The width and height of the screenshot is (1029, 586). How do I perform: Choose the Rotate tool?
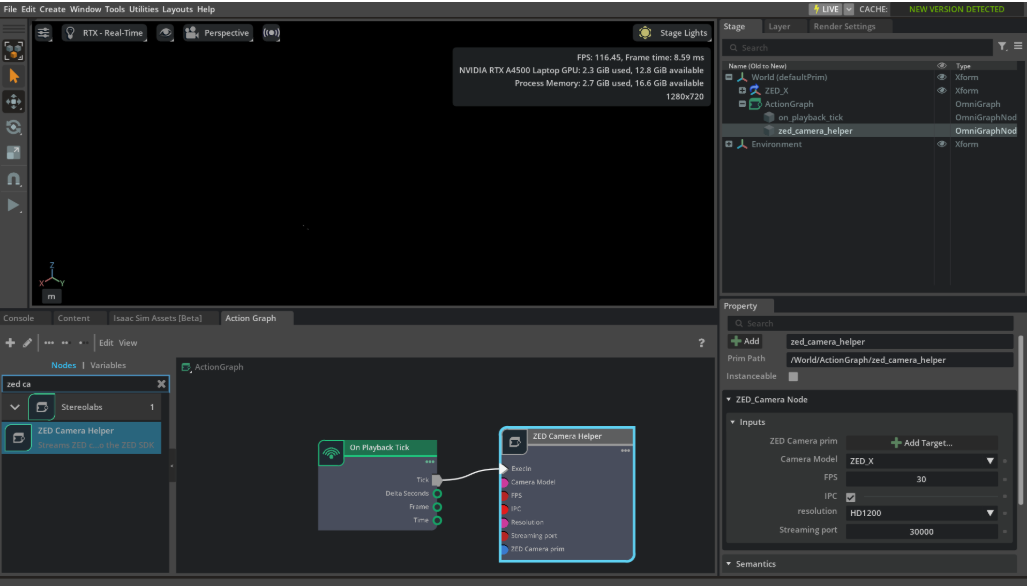pyautogui.click(x=14, y=128)
